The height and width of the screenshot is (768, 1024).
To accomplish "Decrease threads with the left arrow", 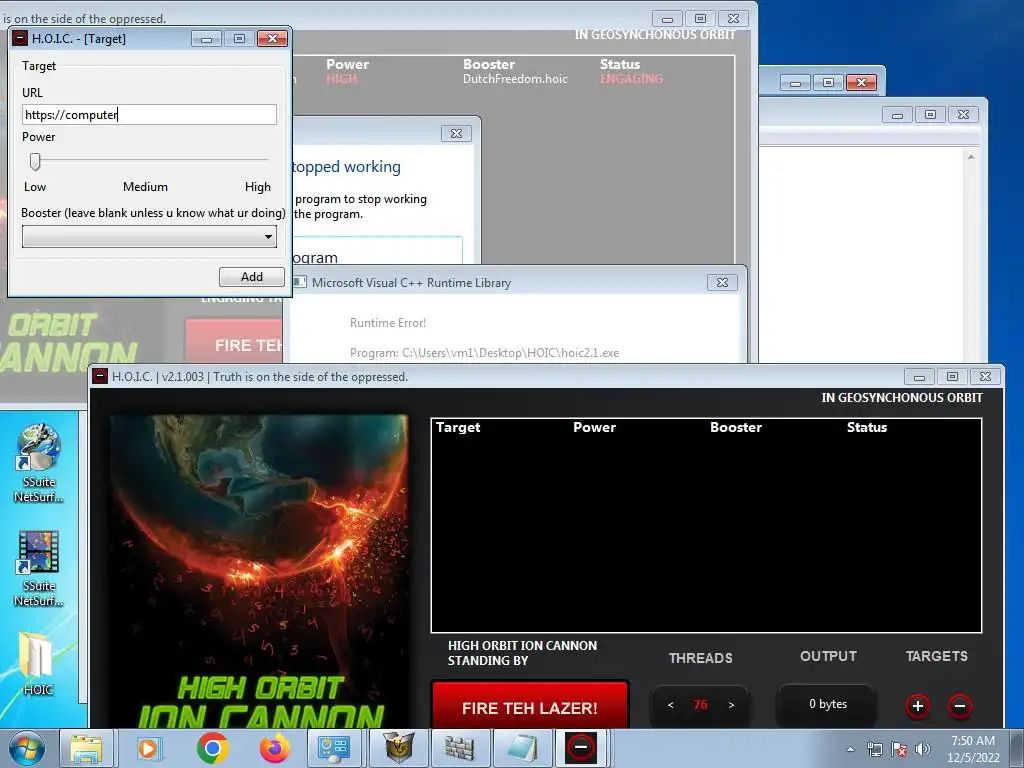I will tap(671, 705).
